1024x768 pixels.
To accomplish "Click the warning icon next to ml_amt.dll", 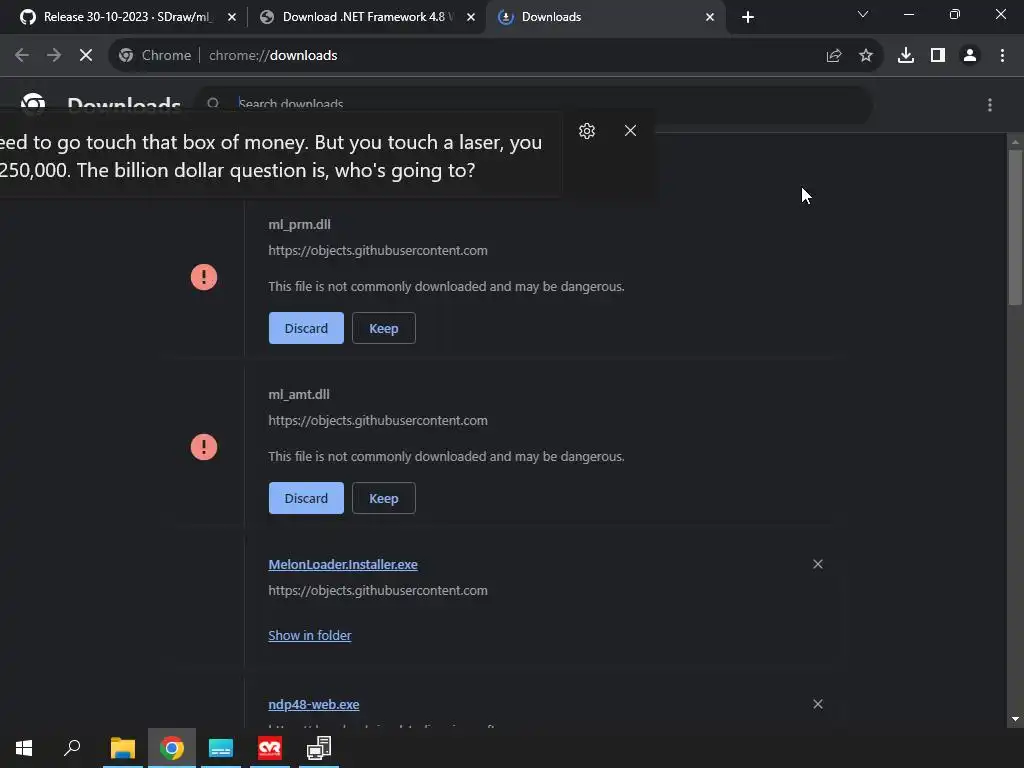I will pos(204,447).
